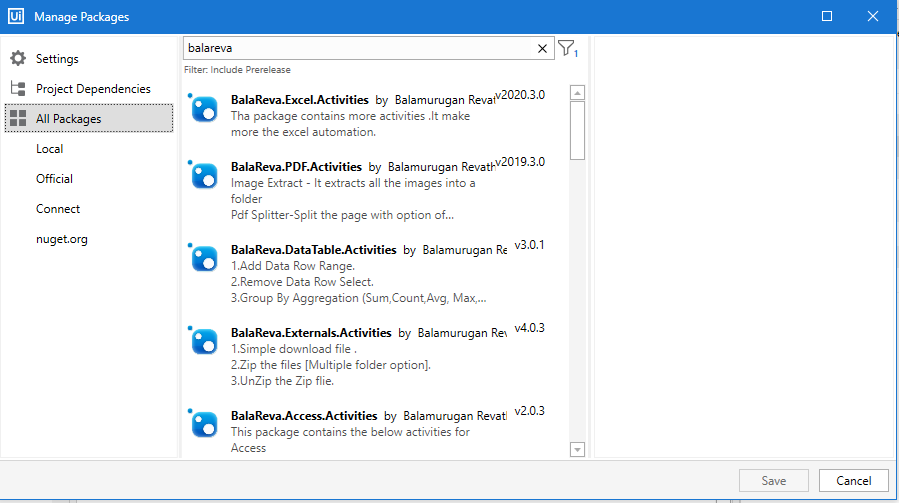
Task: Click the package list scrollbar thumb
Action: click(577, 130)
